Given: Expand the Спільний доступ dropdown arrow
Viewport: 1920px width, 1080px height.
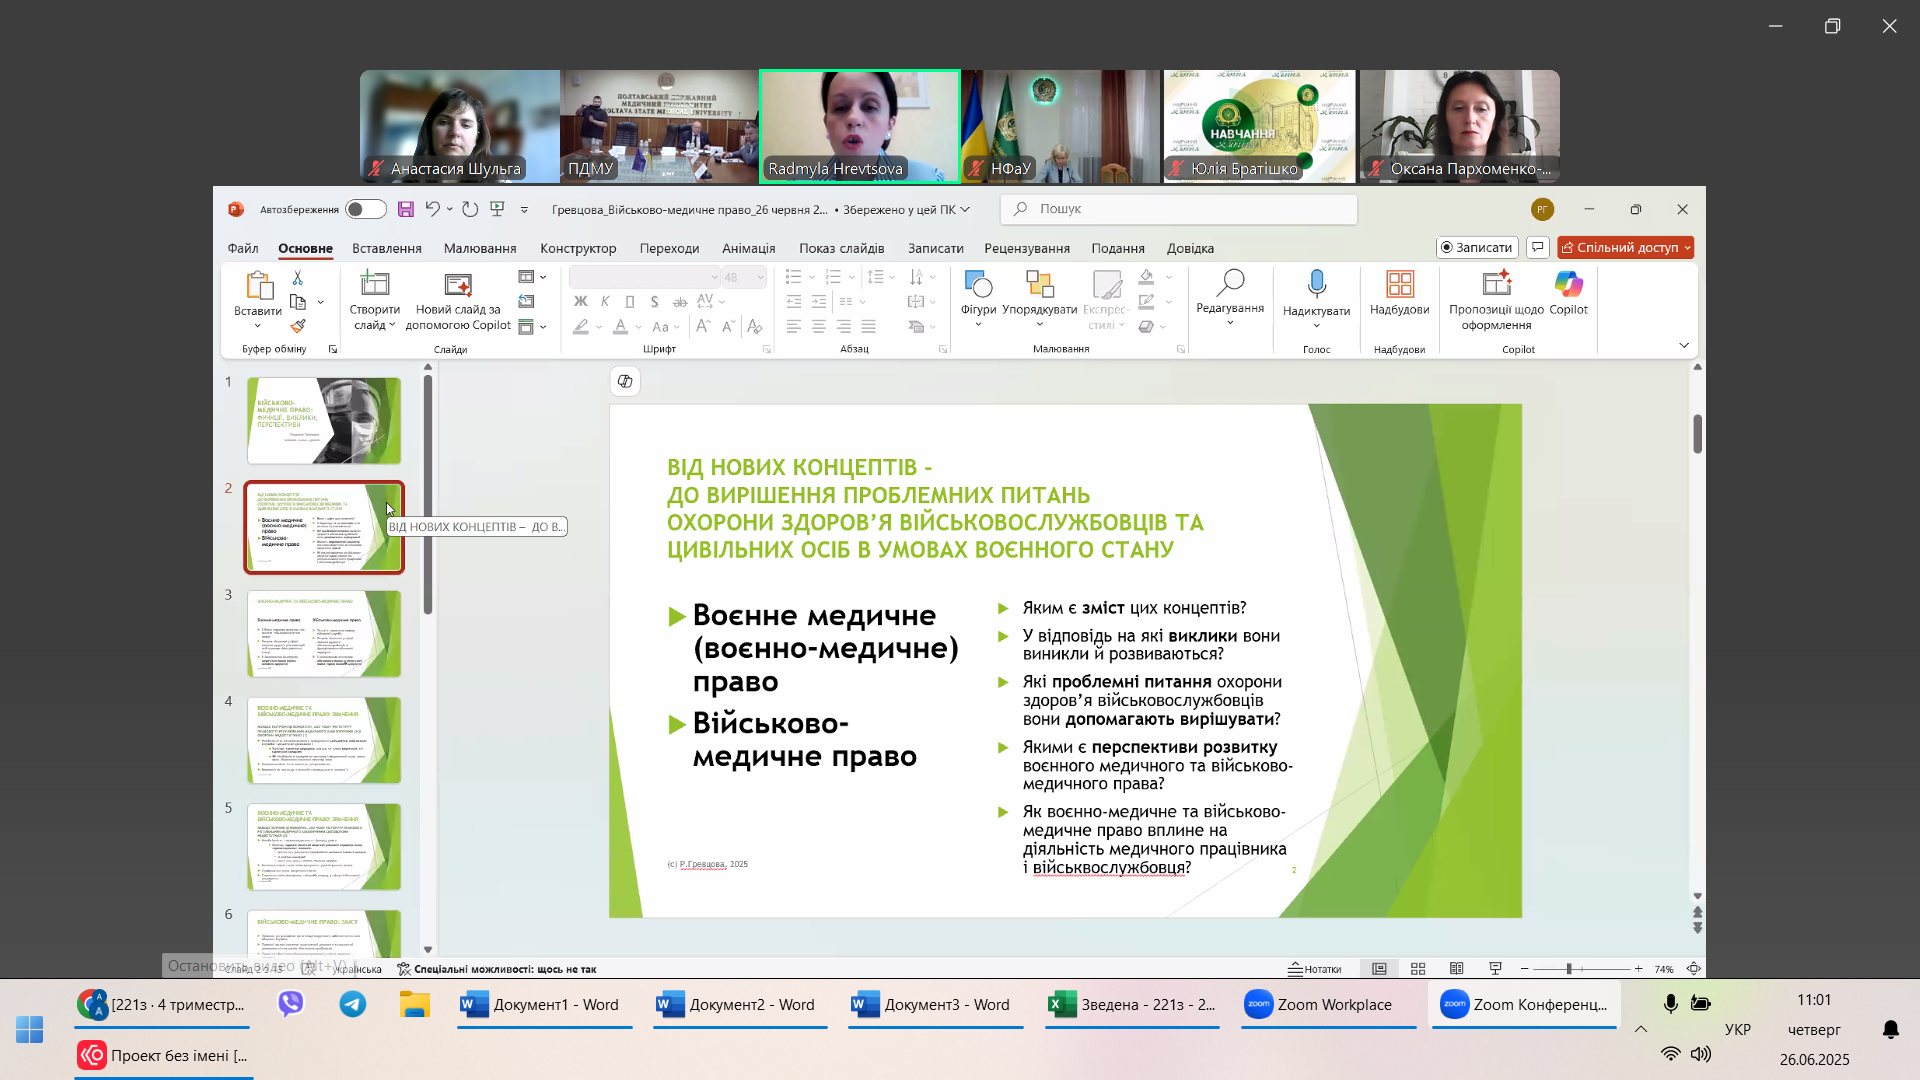Looking at the screenshot, I should 1688,247.
